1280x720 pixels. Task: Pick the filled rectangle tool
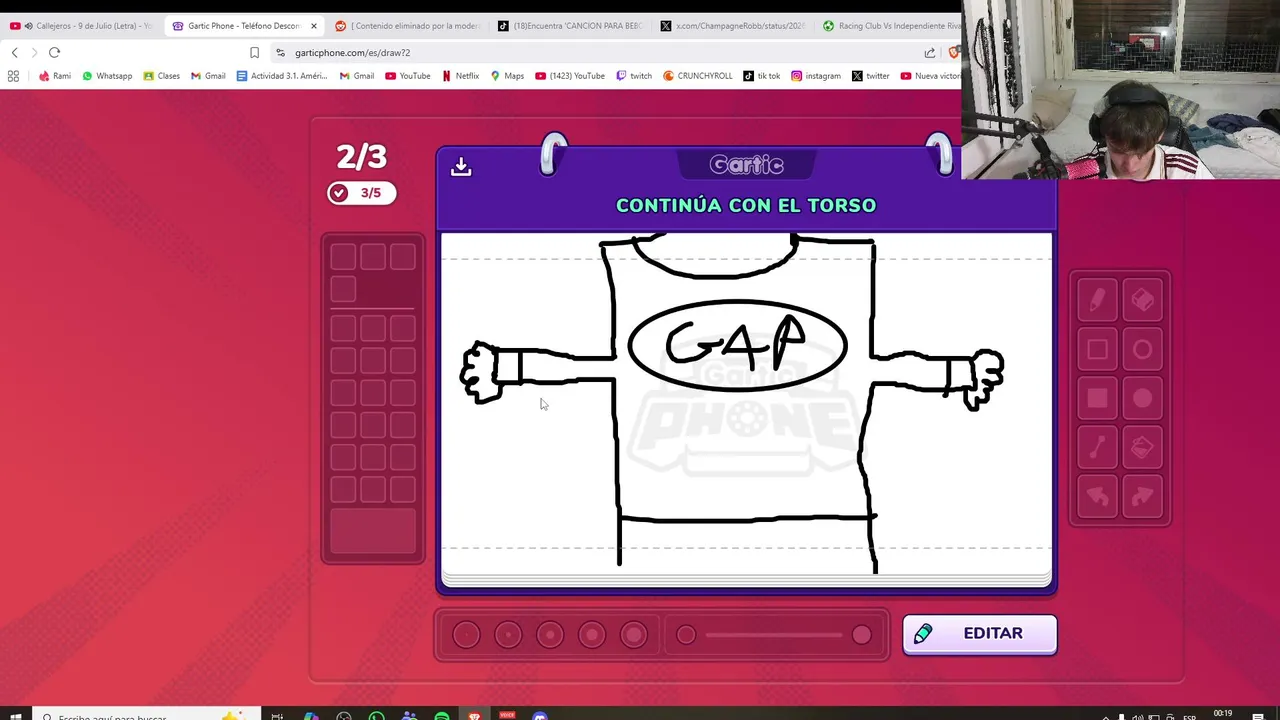point(1097,398)
